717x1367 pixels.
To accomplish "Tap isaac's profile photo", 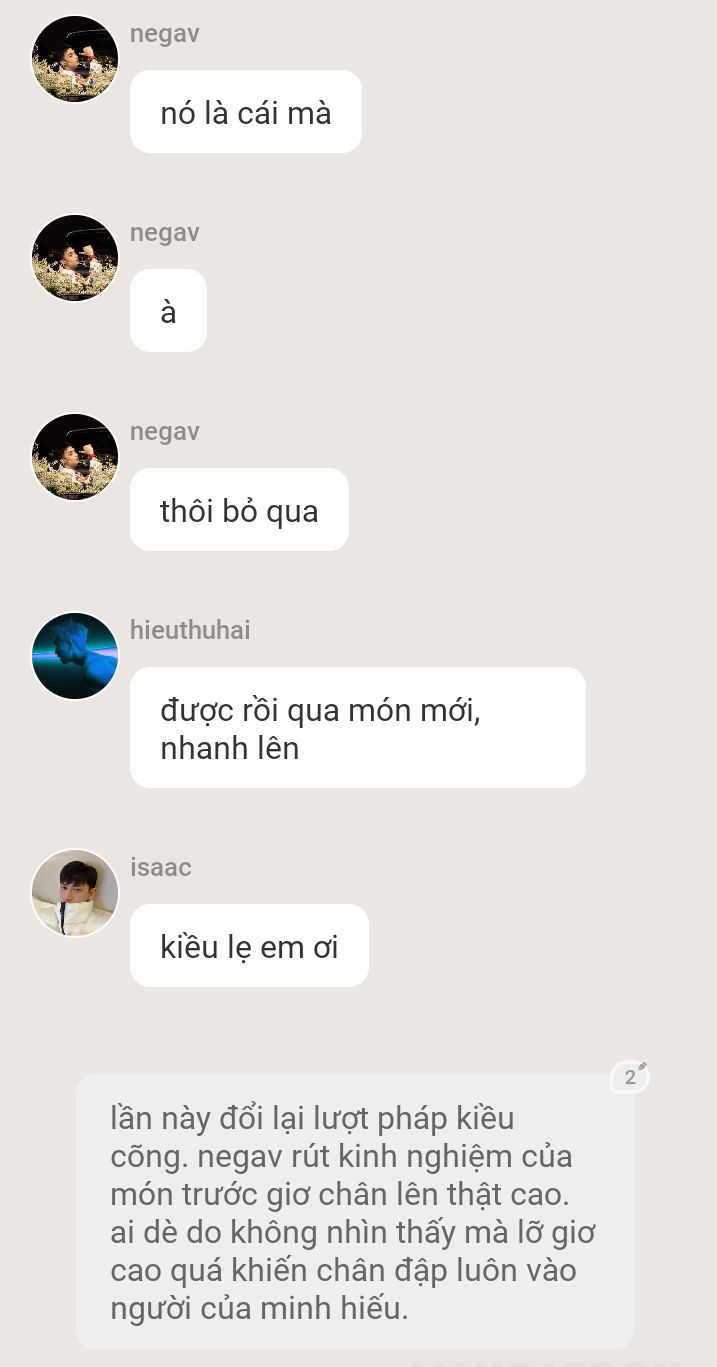I will coord(75,893).
